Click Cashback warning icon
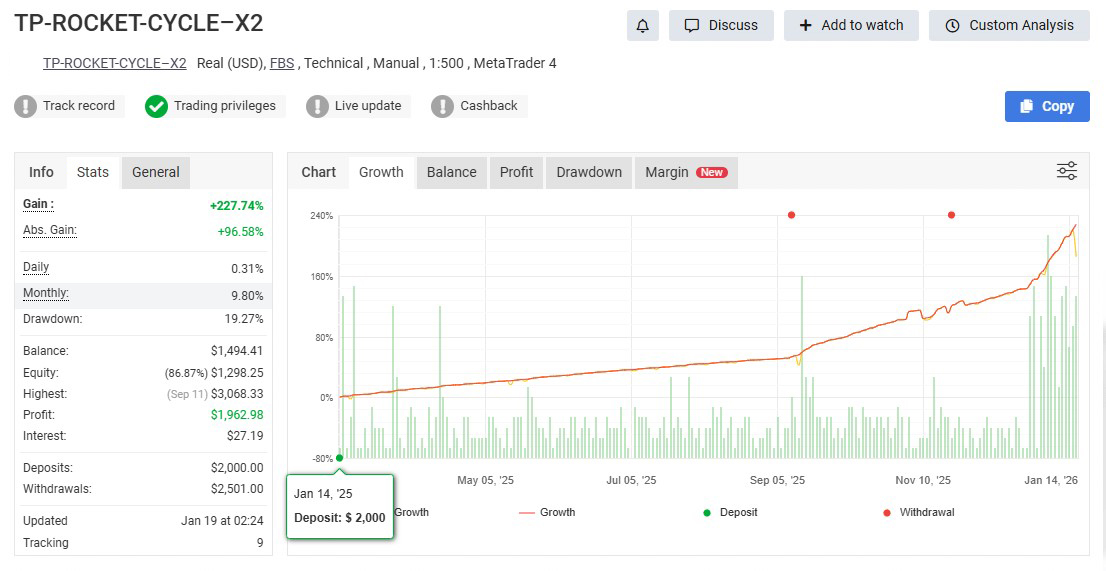Screen dimensions: 1106x571 pos(442,106)
